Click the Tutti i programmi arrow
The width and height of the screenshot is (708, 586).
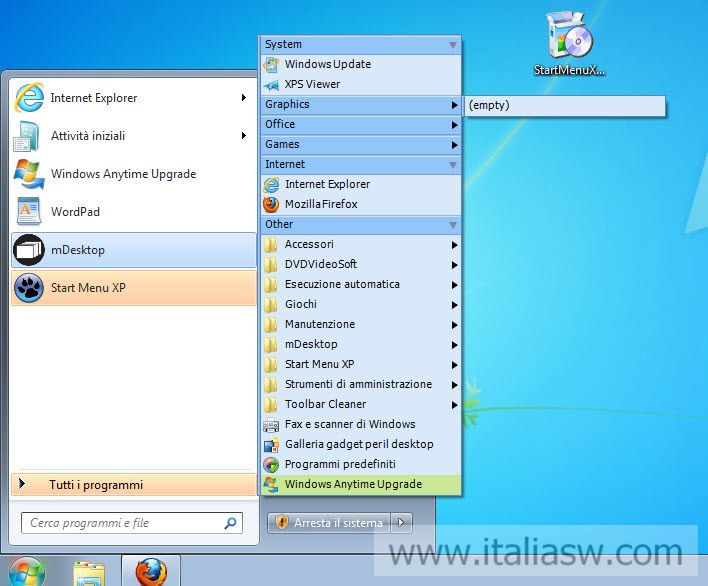pos(22,484)
